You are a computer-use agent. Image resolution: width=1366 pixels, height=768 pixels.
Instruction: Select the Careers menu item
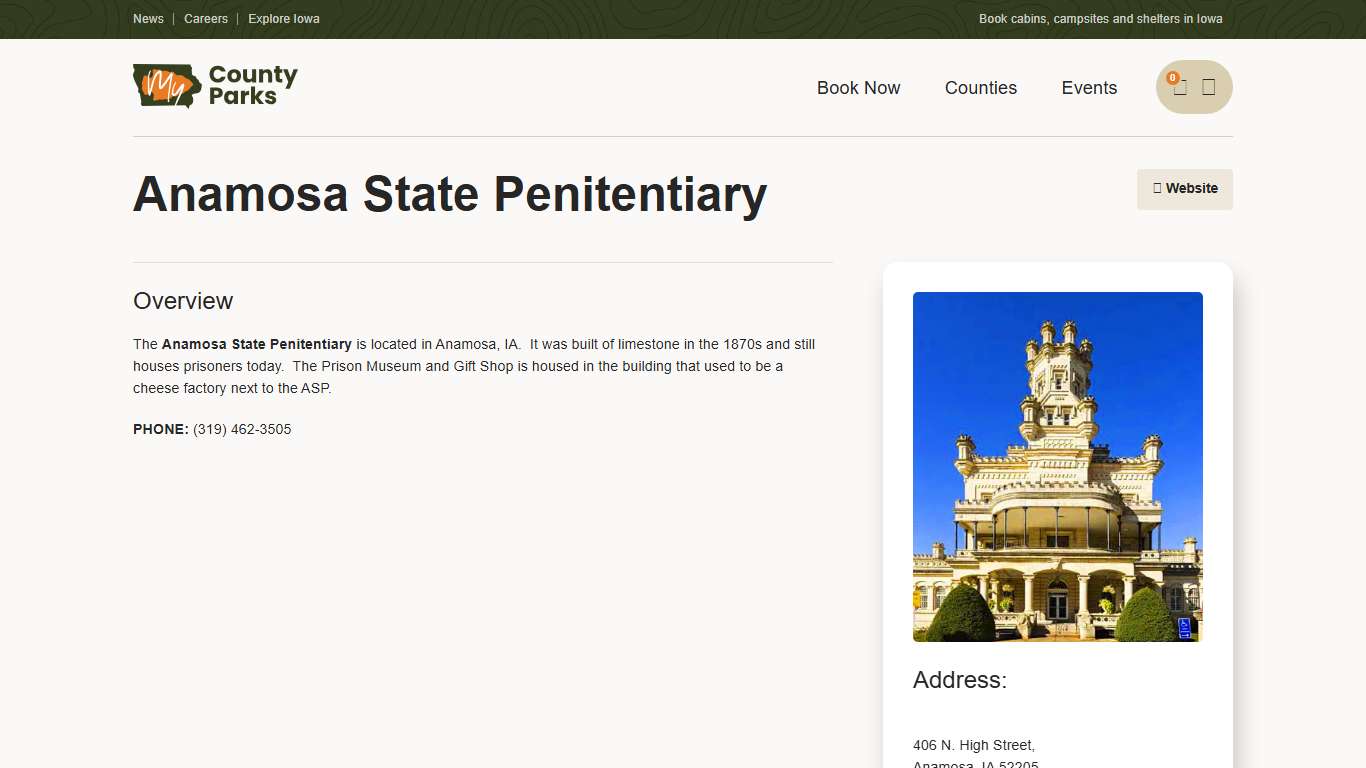[x=206, y=18]
